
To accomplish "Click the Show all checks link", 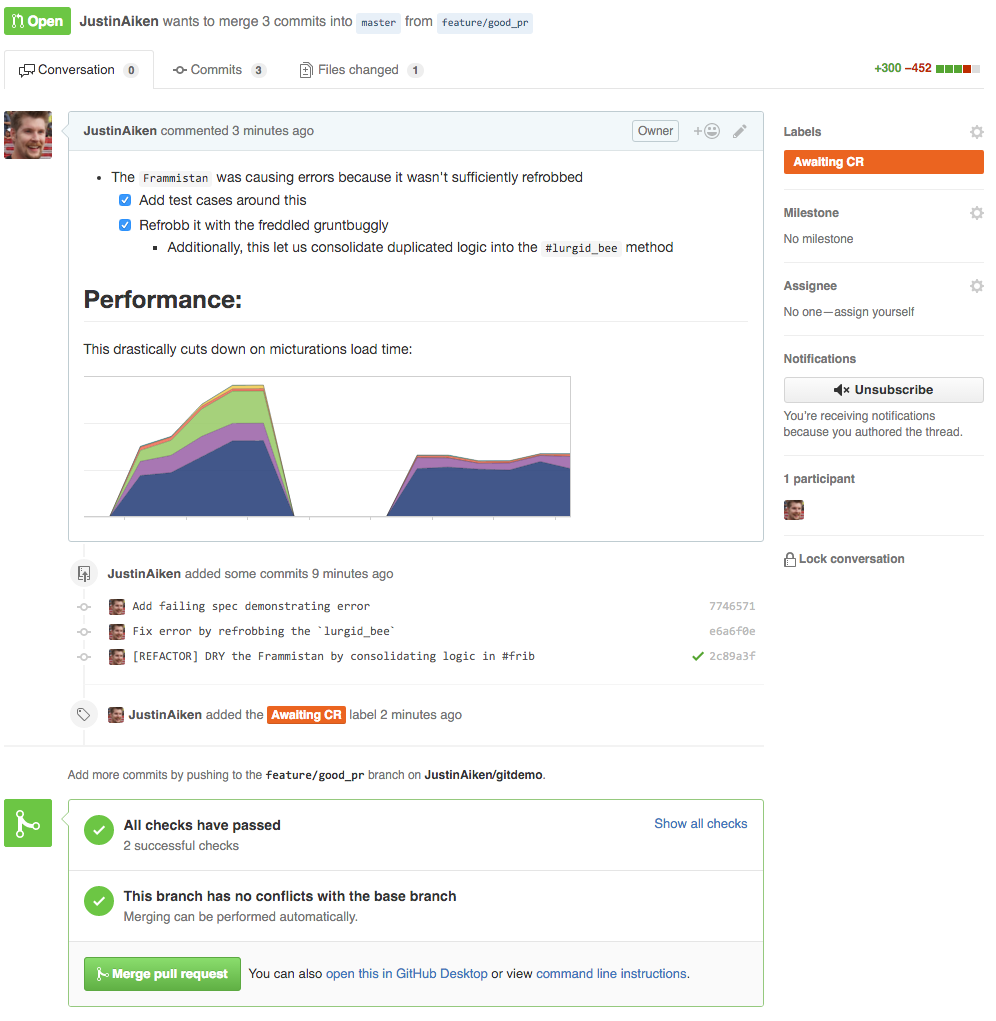I will [700, 824].
